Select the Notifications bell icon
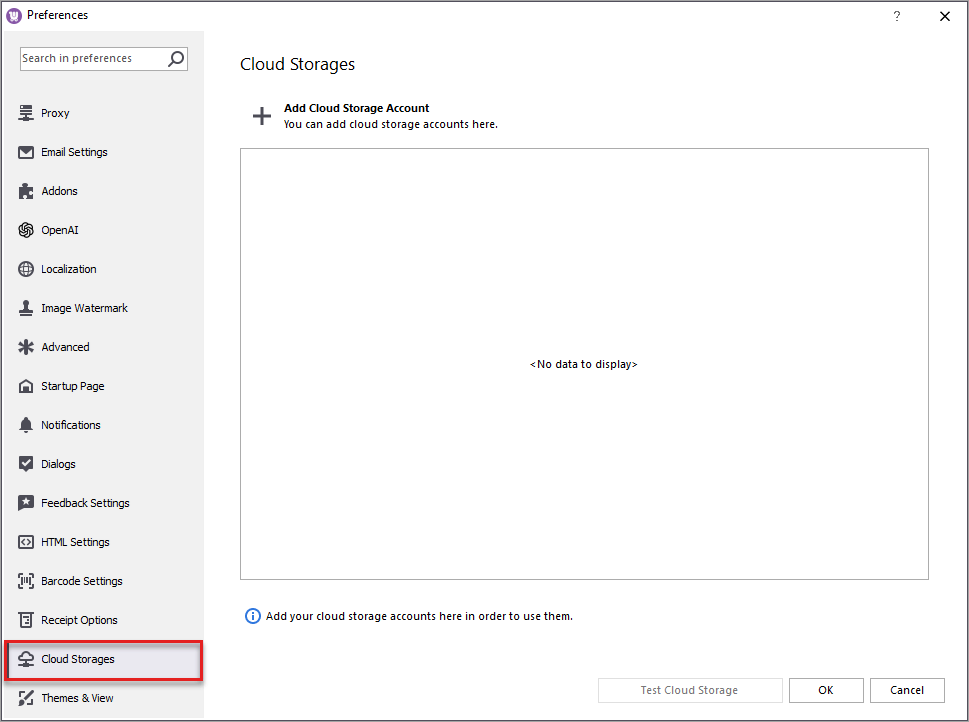This screenshot has height=722, width=969. 25,424
